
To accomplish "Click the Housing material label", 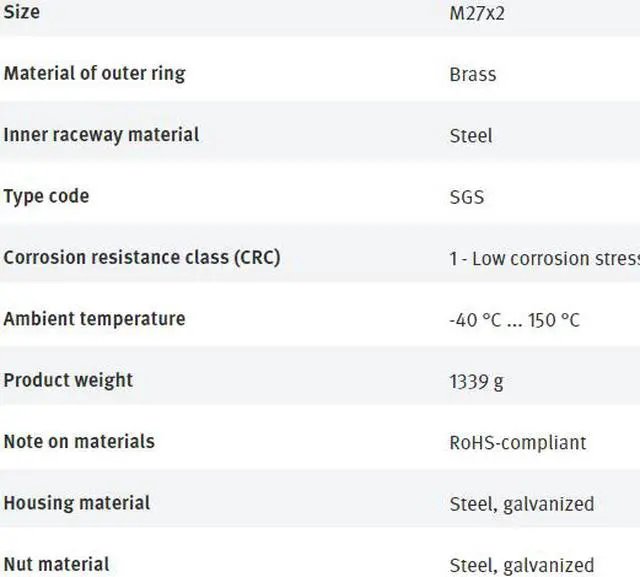I will tap(77, 503).
